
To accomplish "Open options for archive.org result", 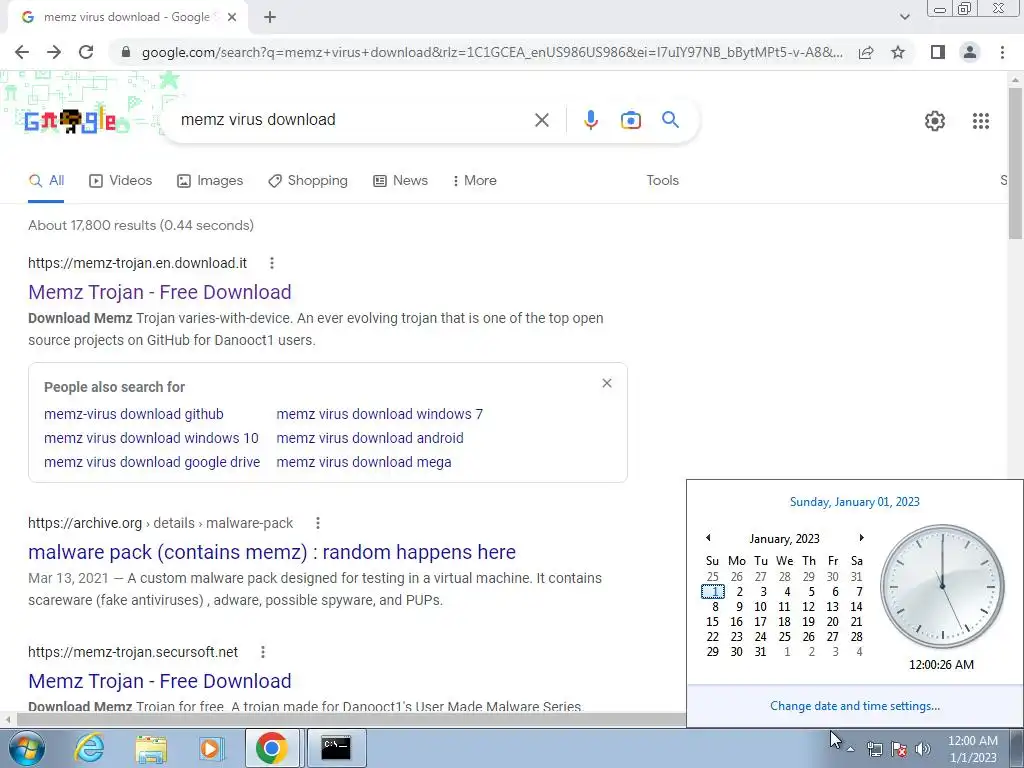I will click(317, 523).
